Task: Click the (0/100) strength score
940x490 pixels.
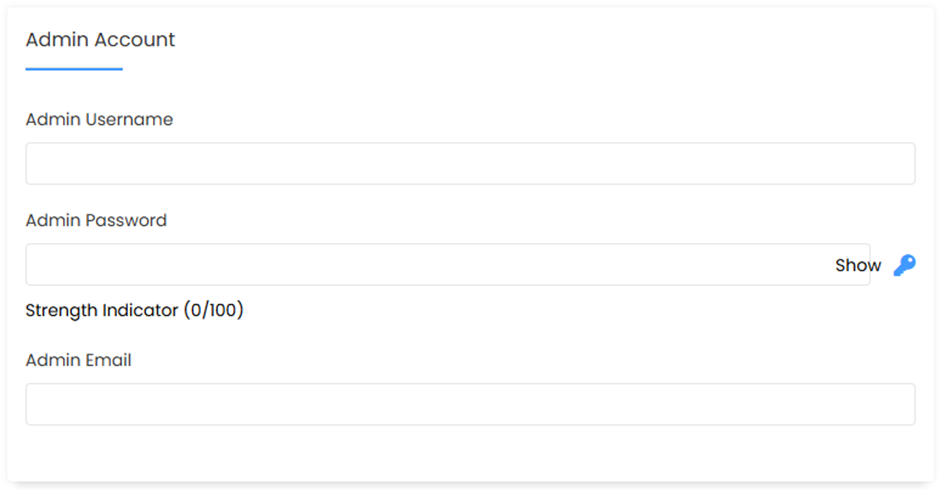Action: (x=213, y=310)
